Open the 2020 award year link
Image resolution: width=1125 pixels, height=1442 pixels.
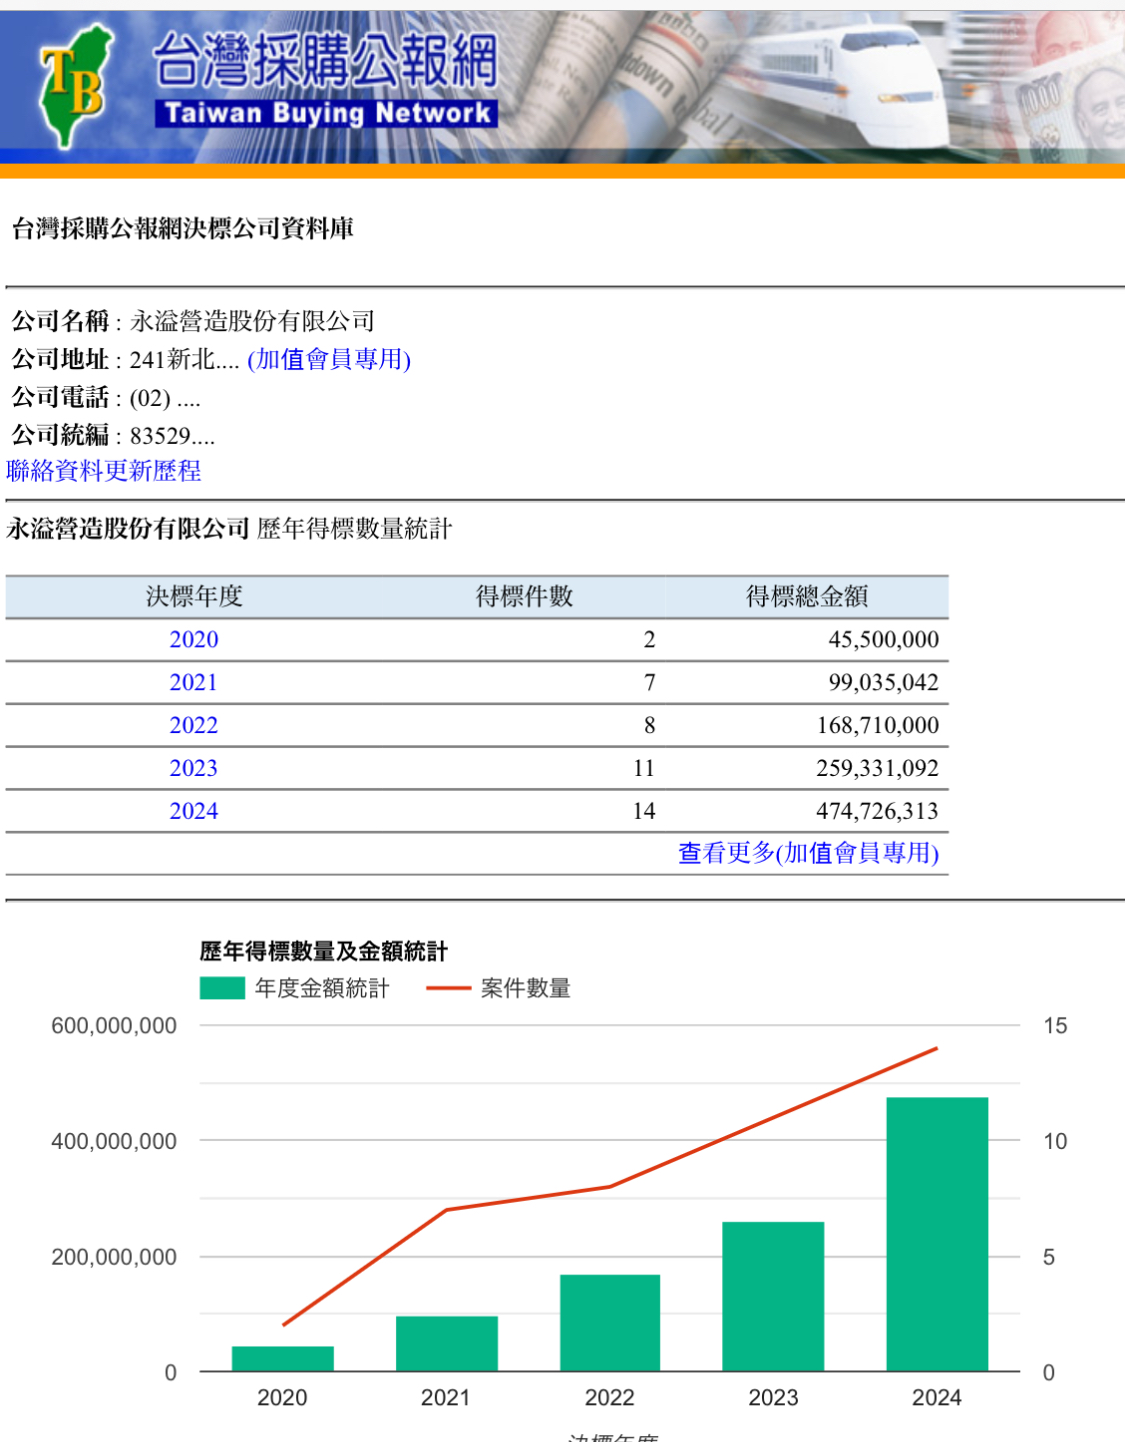point(193,640)
